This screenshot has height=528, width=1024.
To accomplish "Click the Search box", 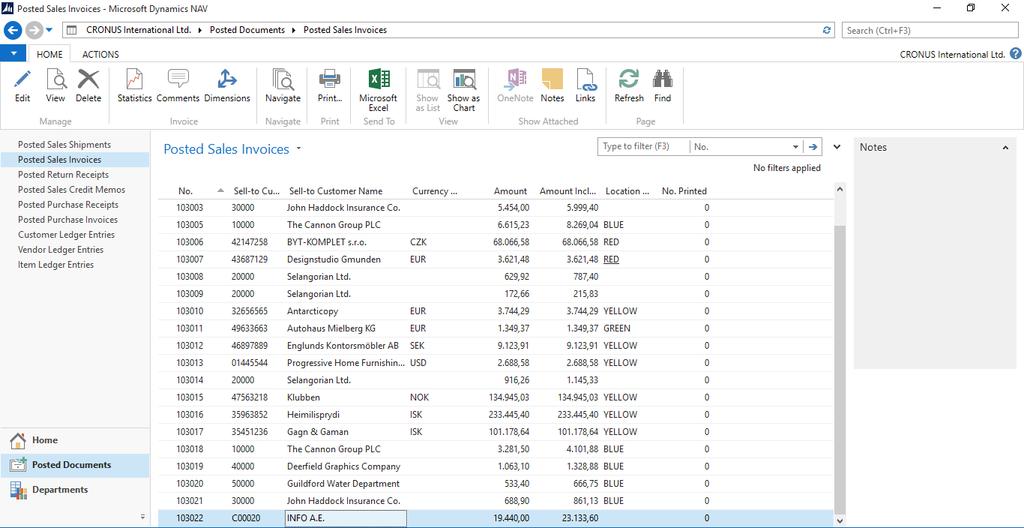I will [931, 30].
